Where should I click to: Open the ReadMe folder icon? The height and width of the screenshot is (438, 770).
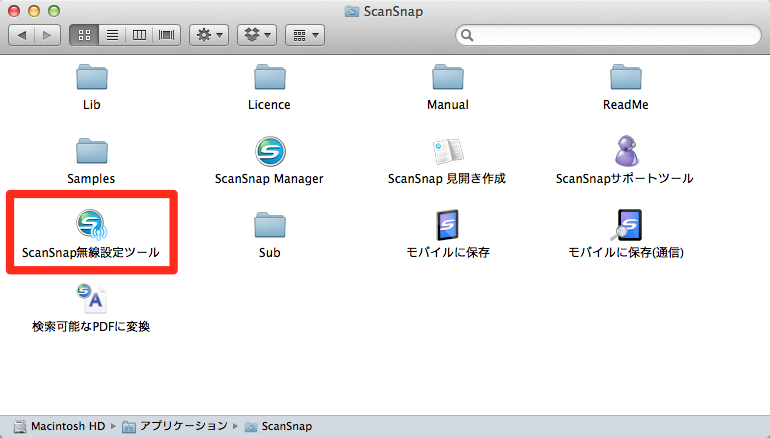(626, 77)
